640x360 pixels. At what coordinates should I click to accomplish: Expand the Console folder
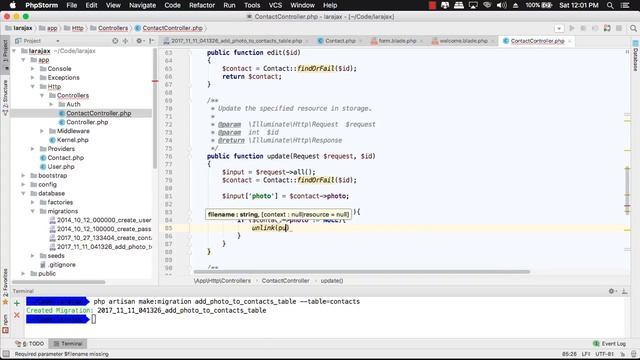(x=33, y=69)
